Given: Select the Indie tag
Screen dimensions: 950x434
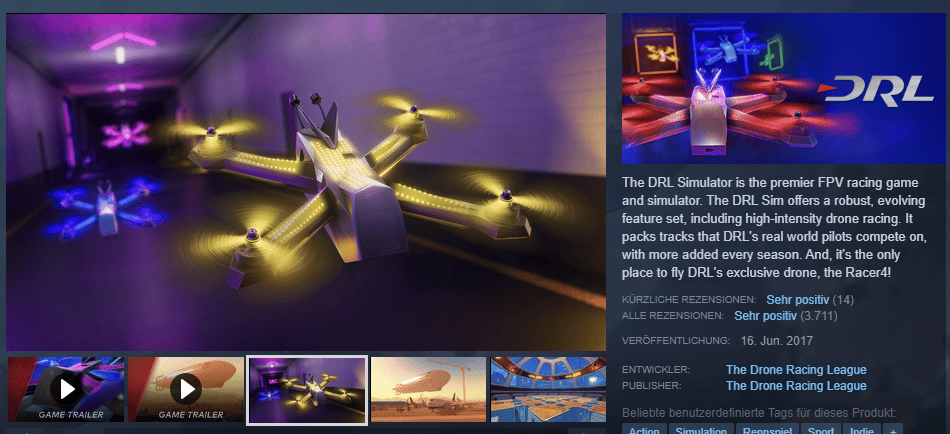Looking at the screenshot, I should pos(862,430).
